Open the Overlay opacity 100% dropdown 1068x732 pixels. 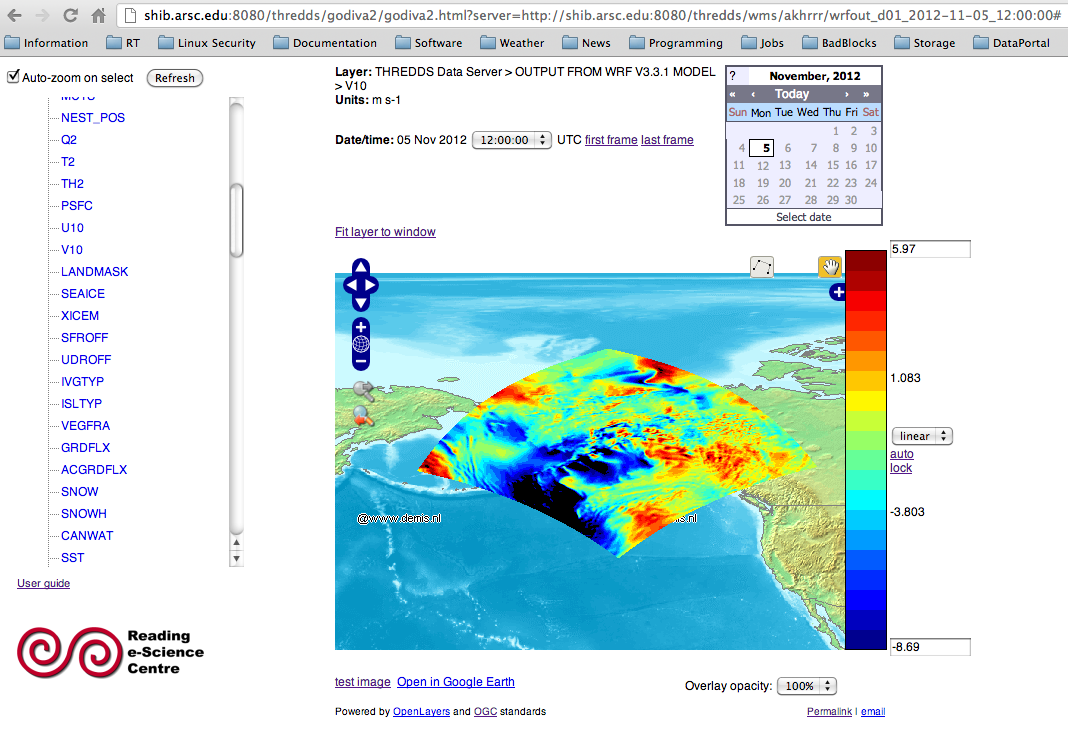pyautogui.click(x=806, y=686)
